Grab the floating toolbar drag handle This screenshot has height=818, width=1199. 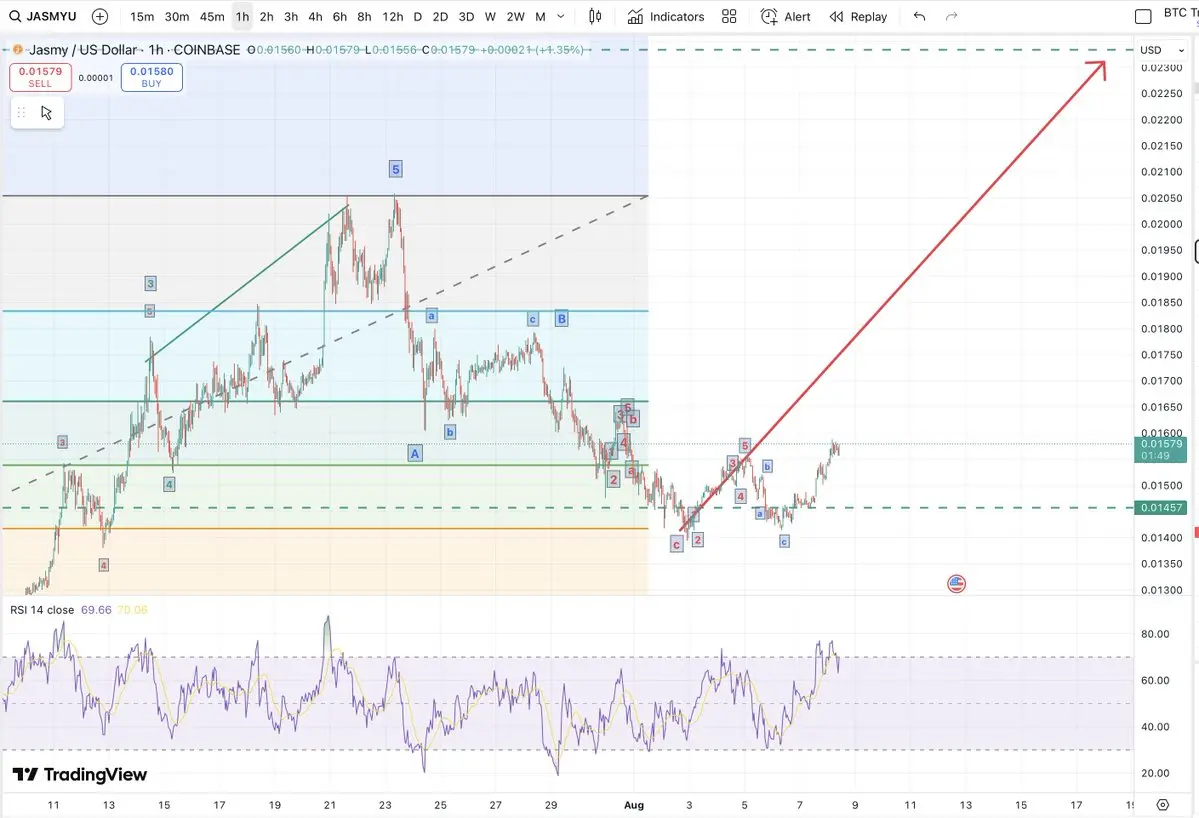(21, 112)
